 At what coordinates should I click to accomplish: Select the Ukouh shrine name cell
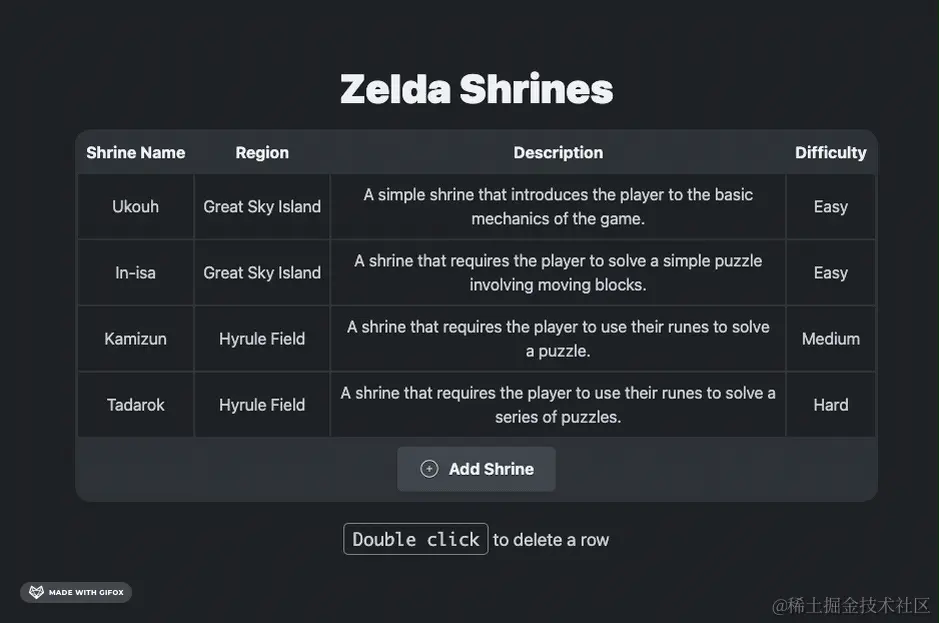pyautogui.click(x=135, y=207)
